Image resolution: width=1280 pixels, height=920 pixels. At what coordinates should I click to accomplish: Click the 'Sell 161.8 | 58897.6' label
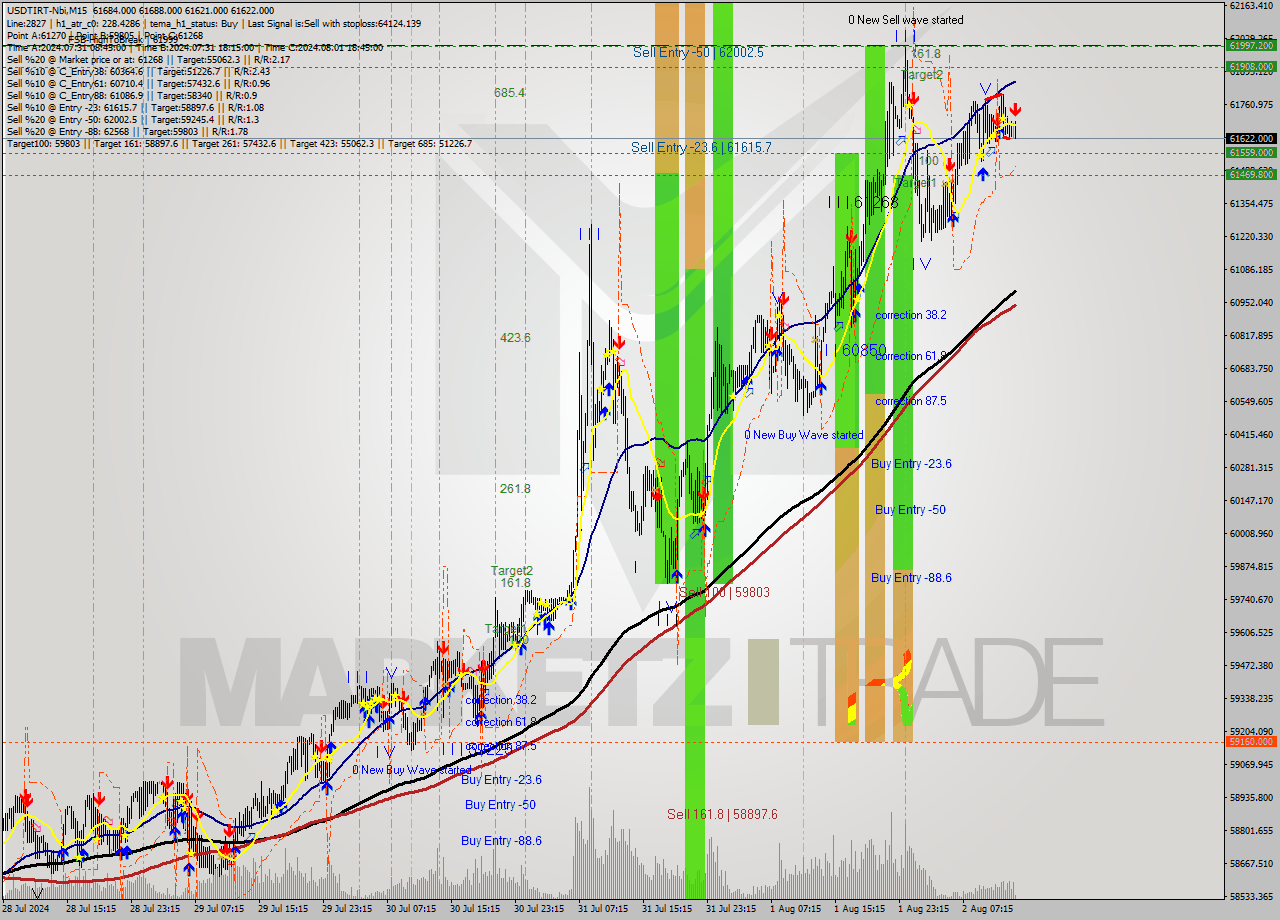pos(722,814)
